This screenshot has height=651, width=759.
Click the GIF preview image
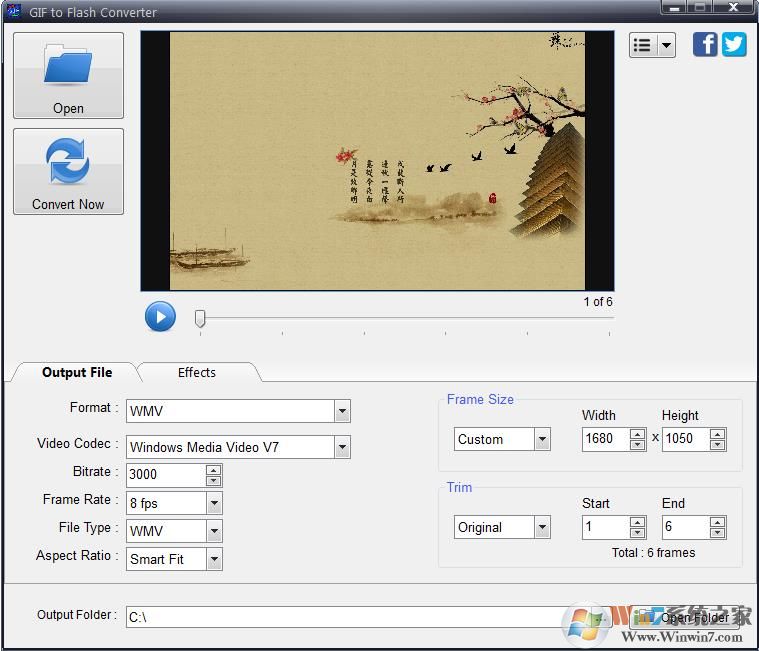(x=377, y=161)
